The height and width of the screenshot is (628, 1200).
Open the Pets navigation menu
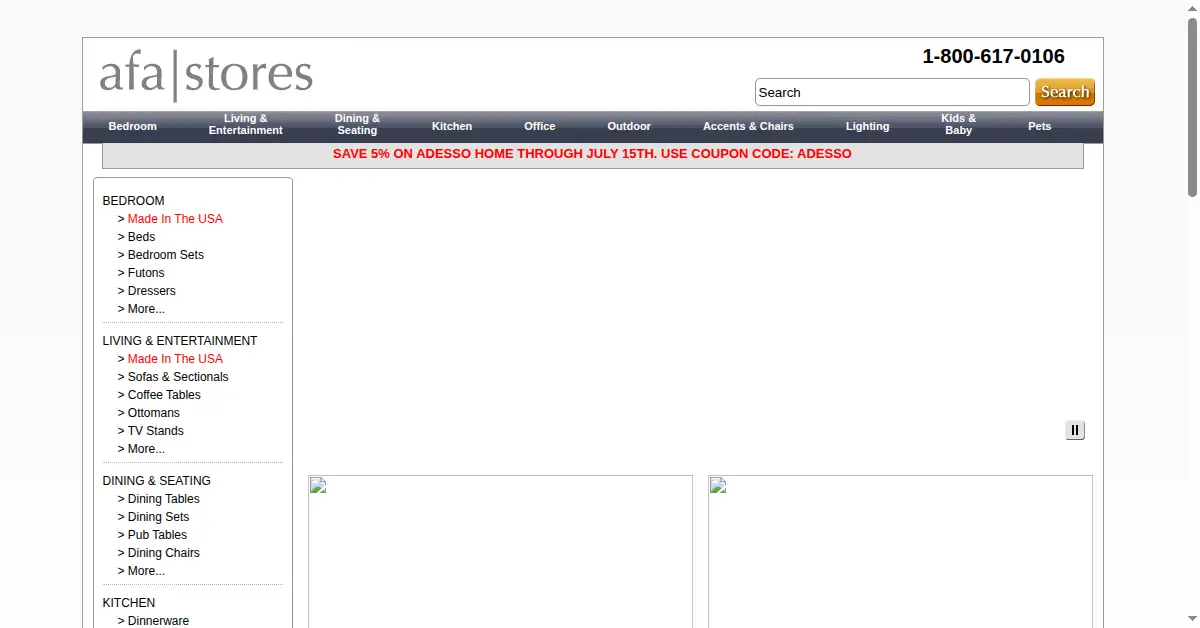[1040, 126]
